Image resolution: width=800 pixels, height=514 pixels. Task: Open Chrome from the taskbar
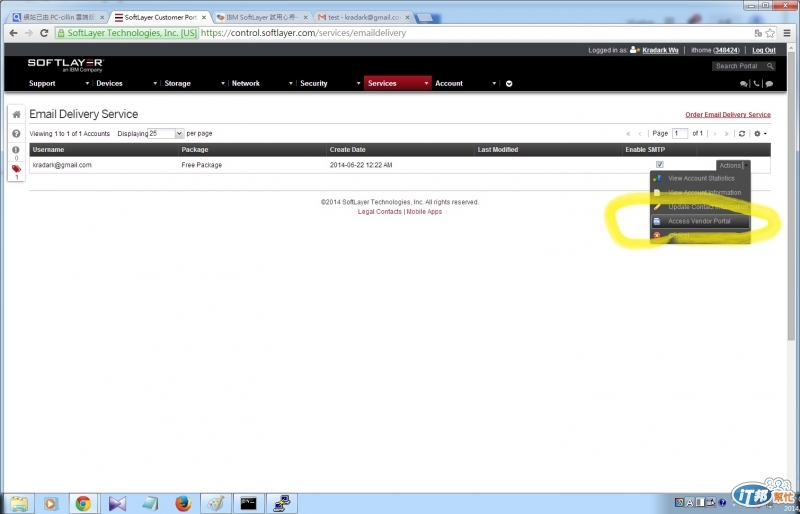tap(83, 503)
